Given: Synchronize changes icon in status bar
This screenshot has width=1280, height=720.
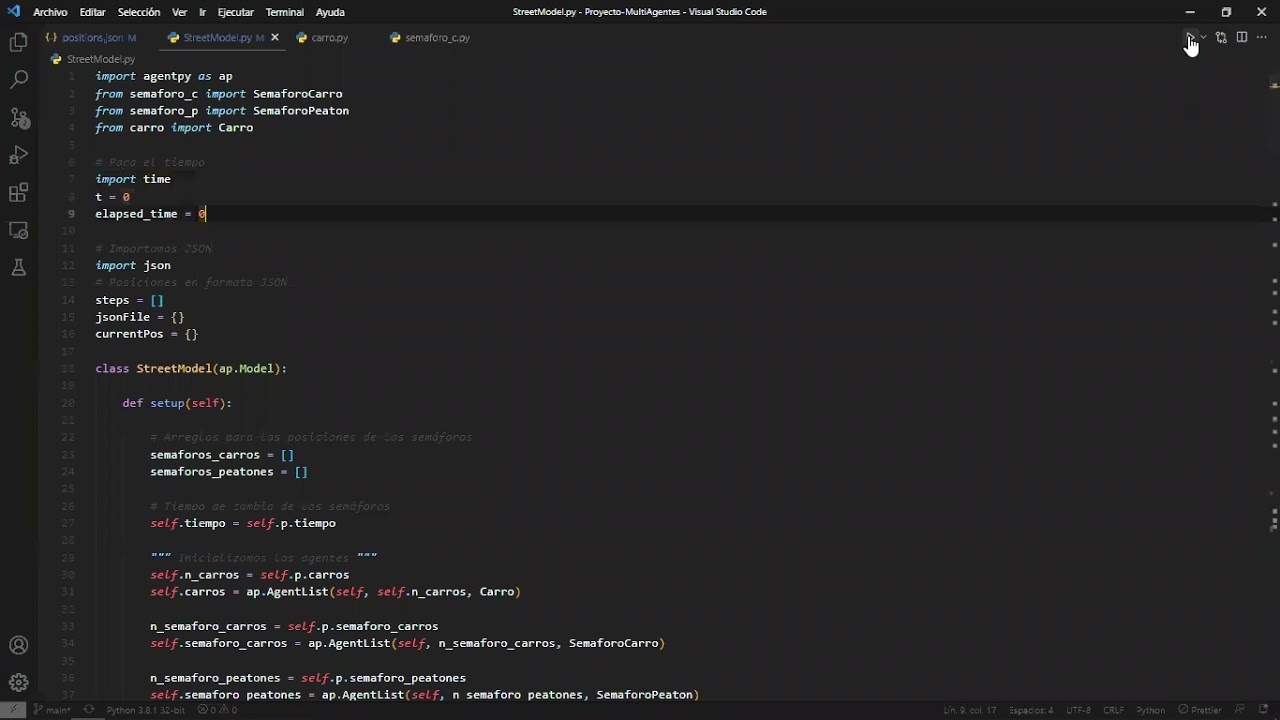Looking at the screenshot, I should pyautogui.click(x=88, y=710).
